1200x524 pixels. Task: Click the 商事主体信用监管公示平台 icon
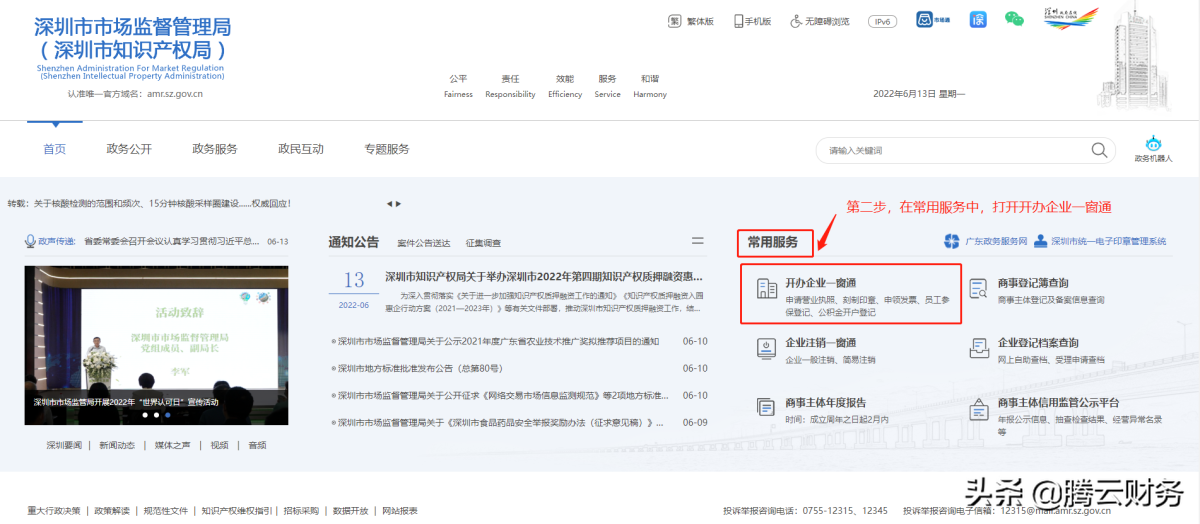click(x=979, y=408)
